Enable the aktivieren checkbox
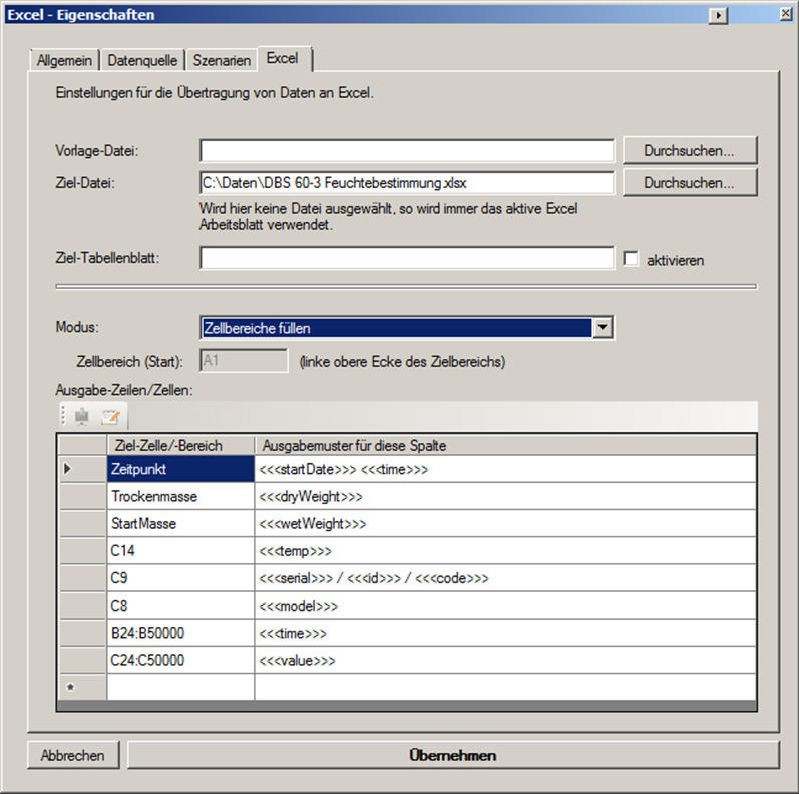Viewport: 799px width, 794px height. pyautogui.click(x=631, y=259)
